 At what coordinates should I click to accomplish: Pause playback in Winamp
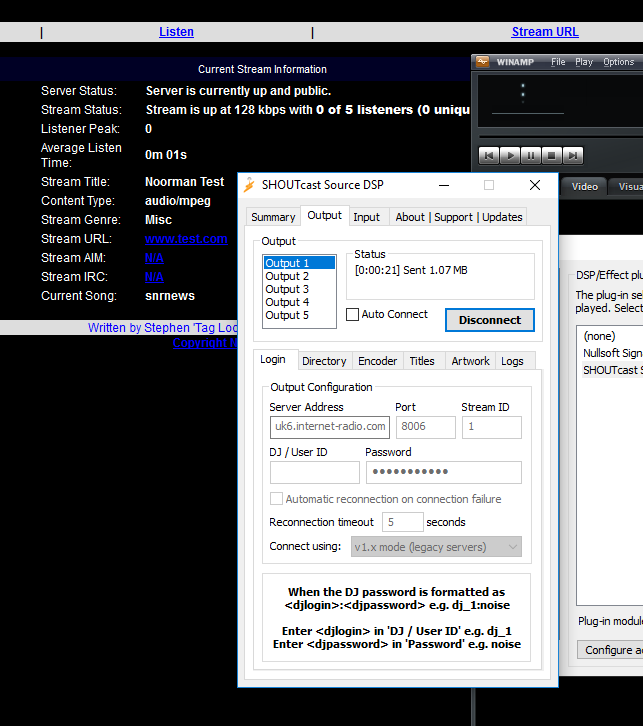click(531, 155)
